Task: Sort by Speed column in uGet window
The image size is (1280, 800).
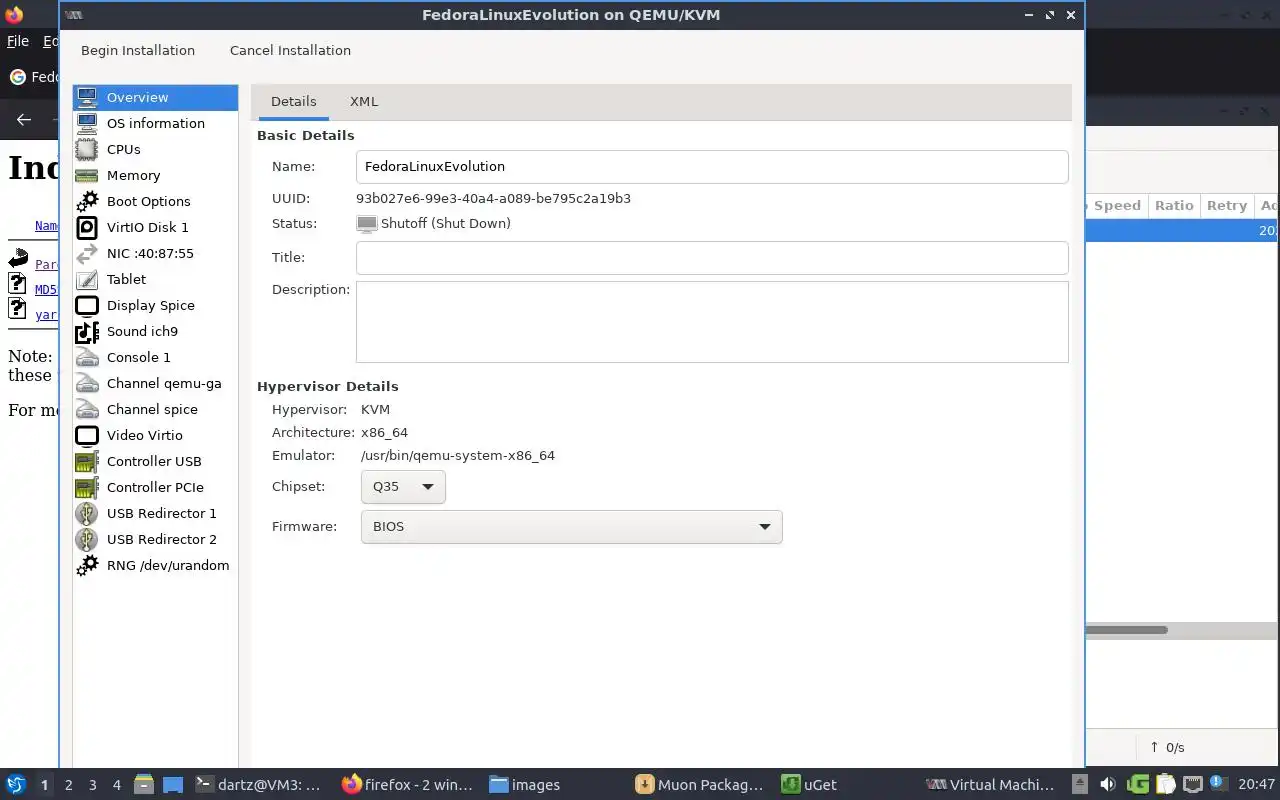Action: pyautogui.click(x=1117, y=205)
